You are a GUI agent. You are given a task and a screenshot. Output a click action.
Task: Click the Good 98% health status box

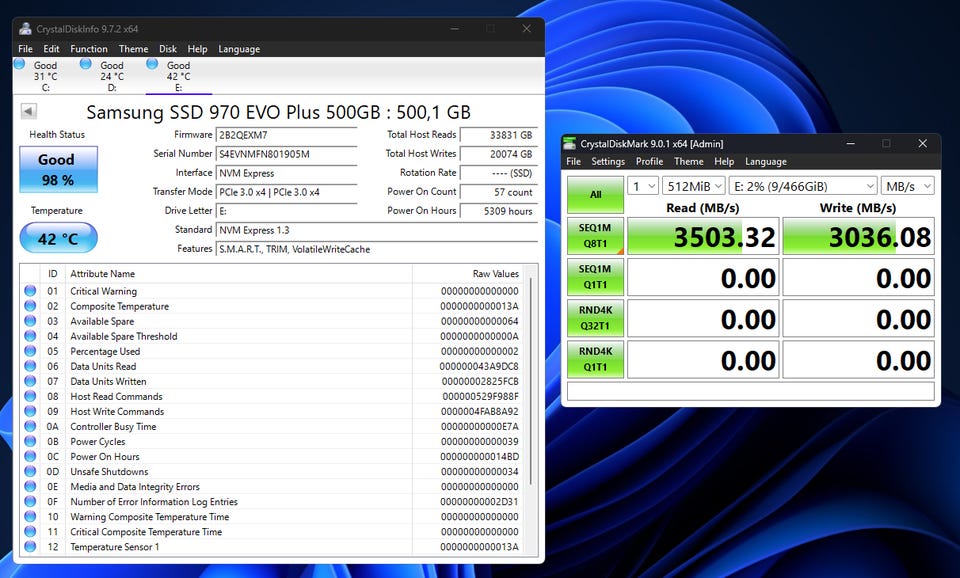pos(58,169)
